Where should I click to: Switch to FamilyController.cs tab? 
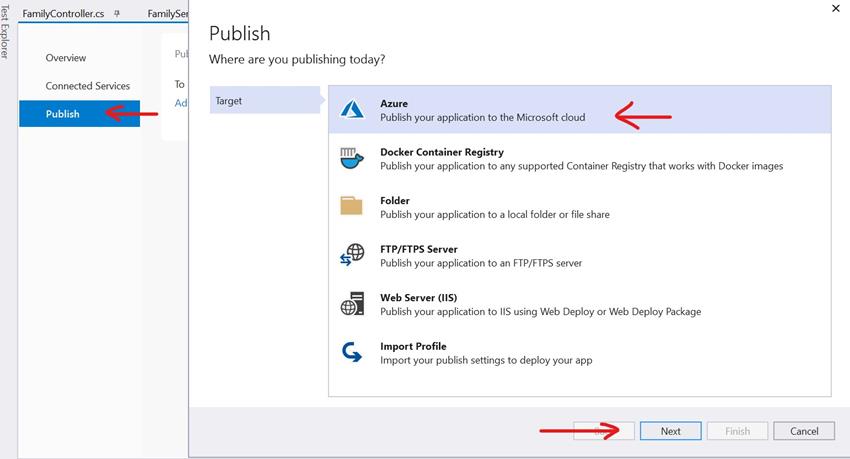63,14
